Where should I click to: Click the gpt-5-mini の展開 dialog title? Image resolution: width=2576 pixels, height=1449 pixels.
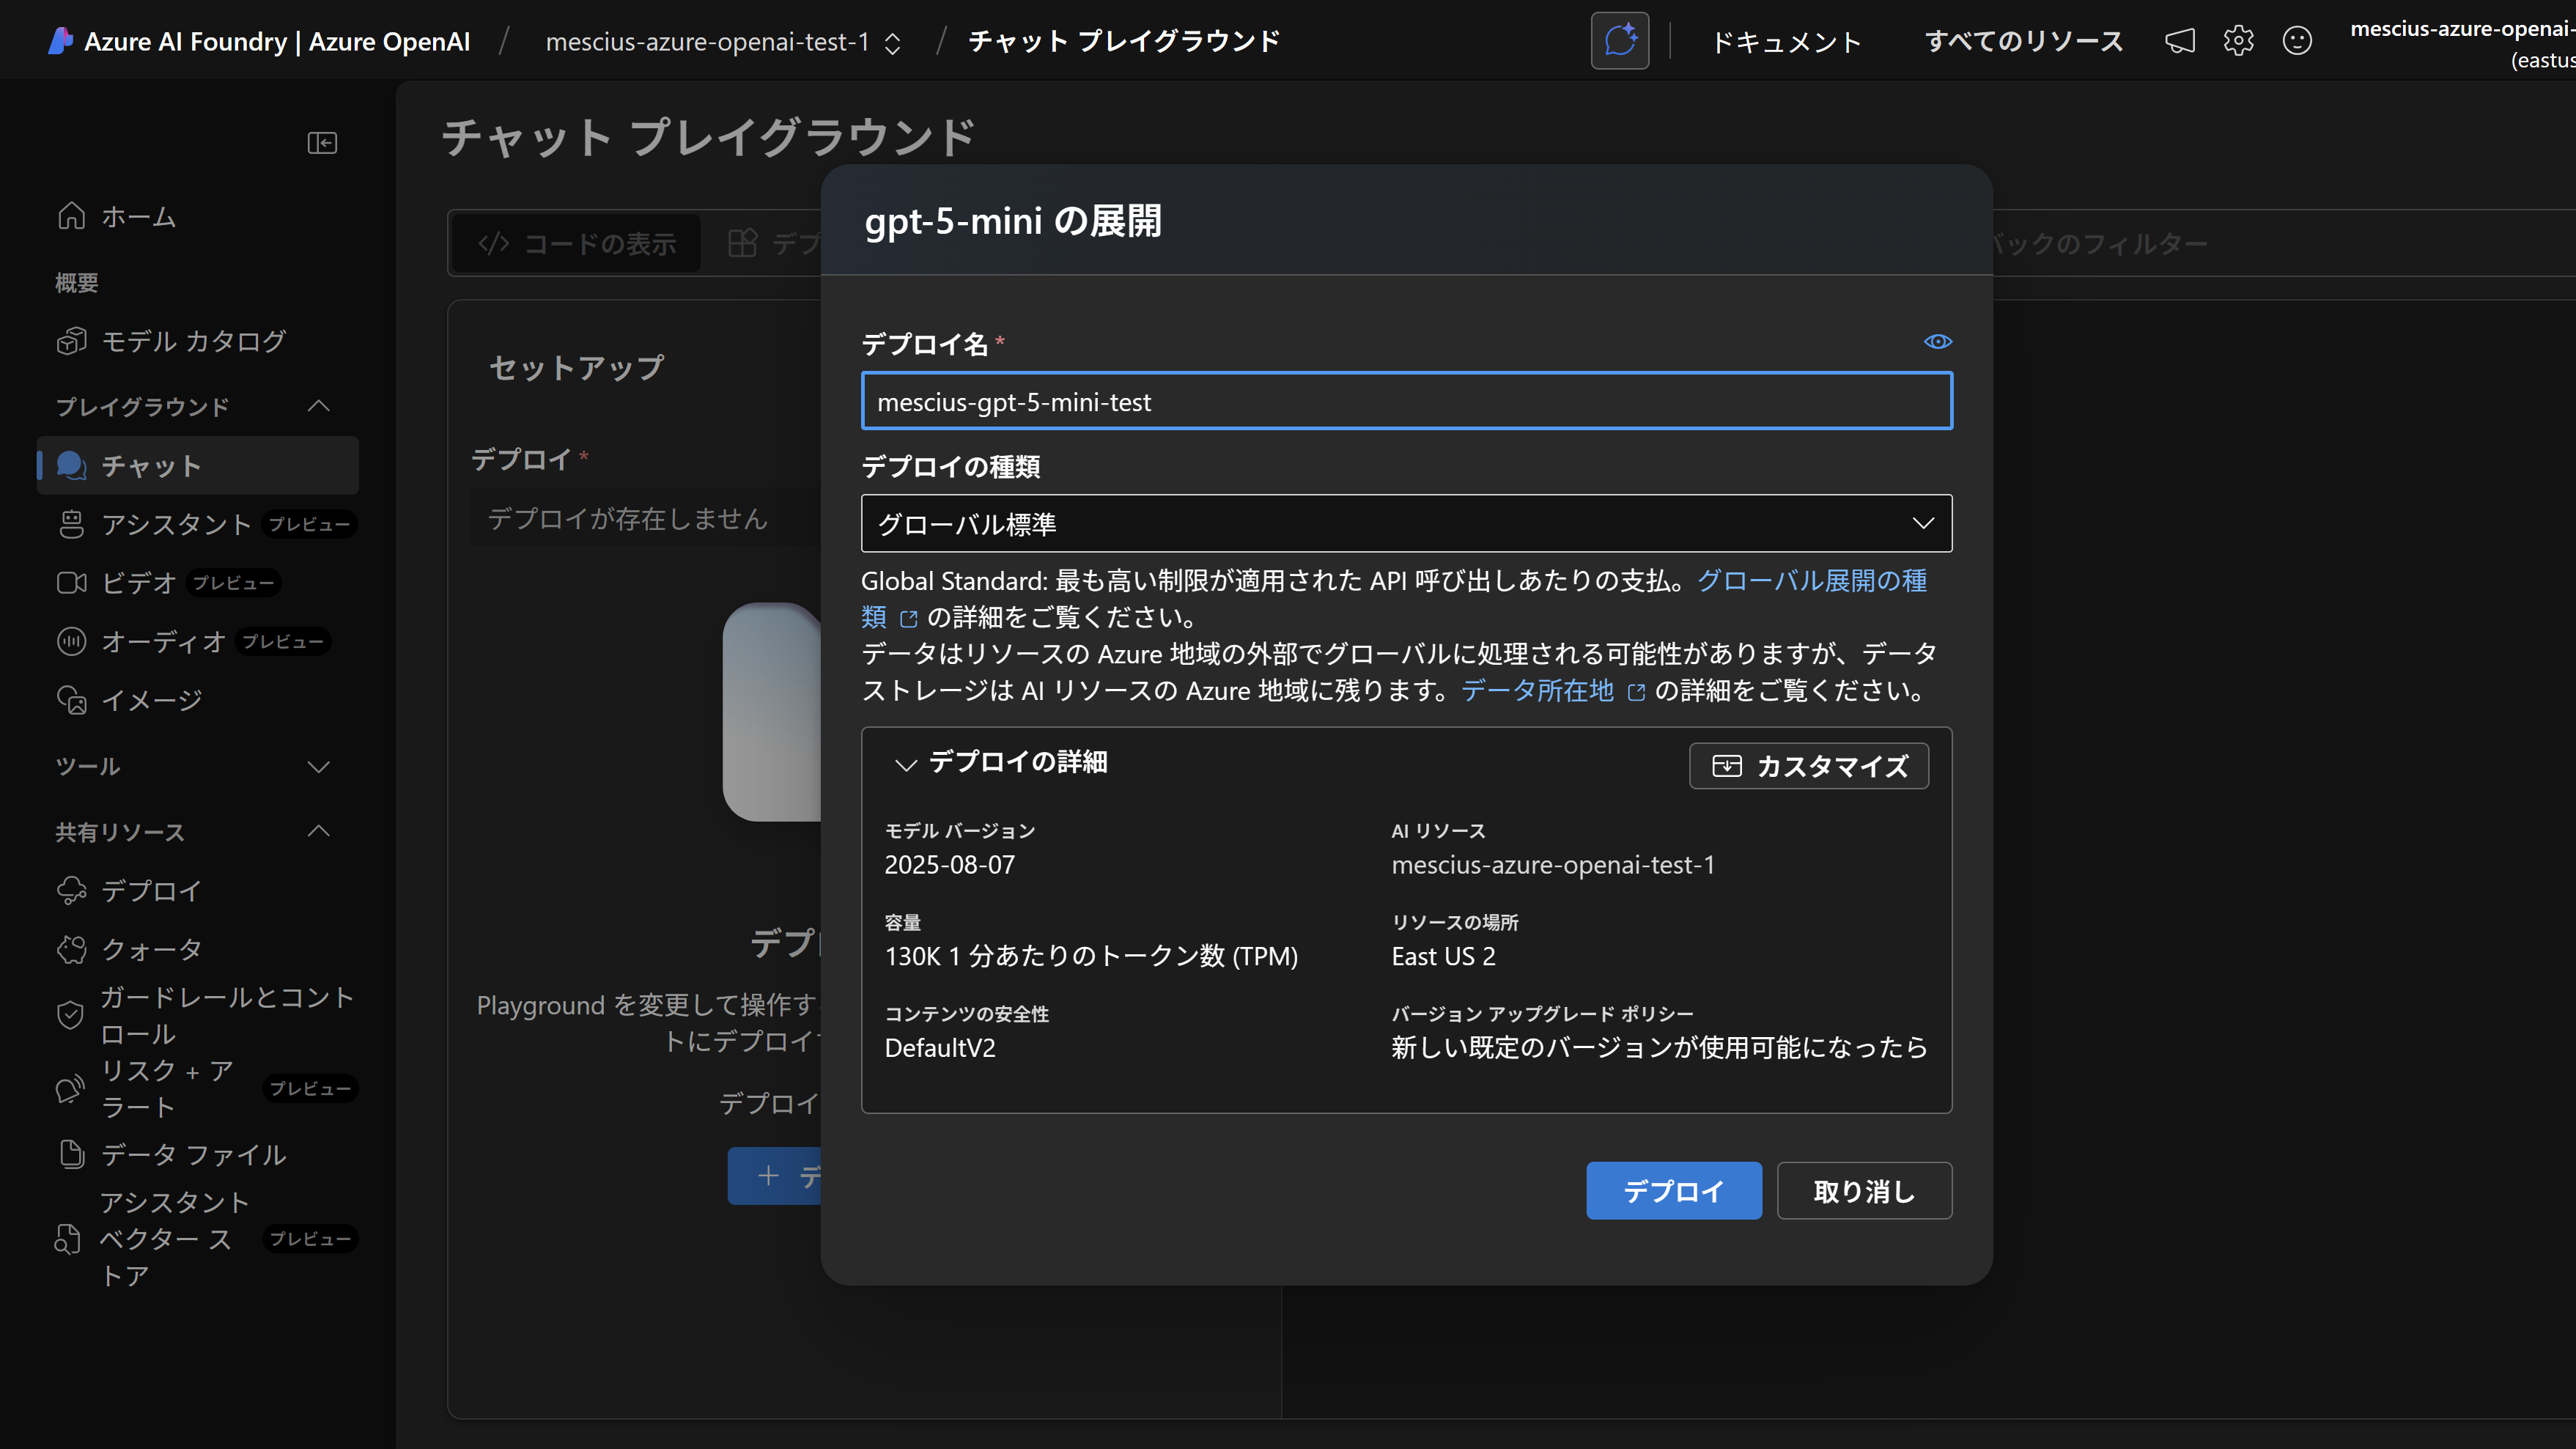coord(1012,221)
